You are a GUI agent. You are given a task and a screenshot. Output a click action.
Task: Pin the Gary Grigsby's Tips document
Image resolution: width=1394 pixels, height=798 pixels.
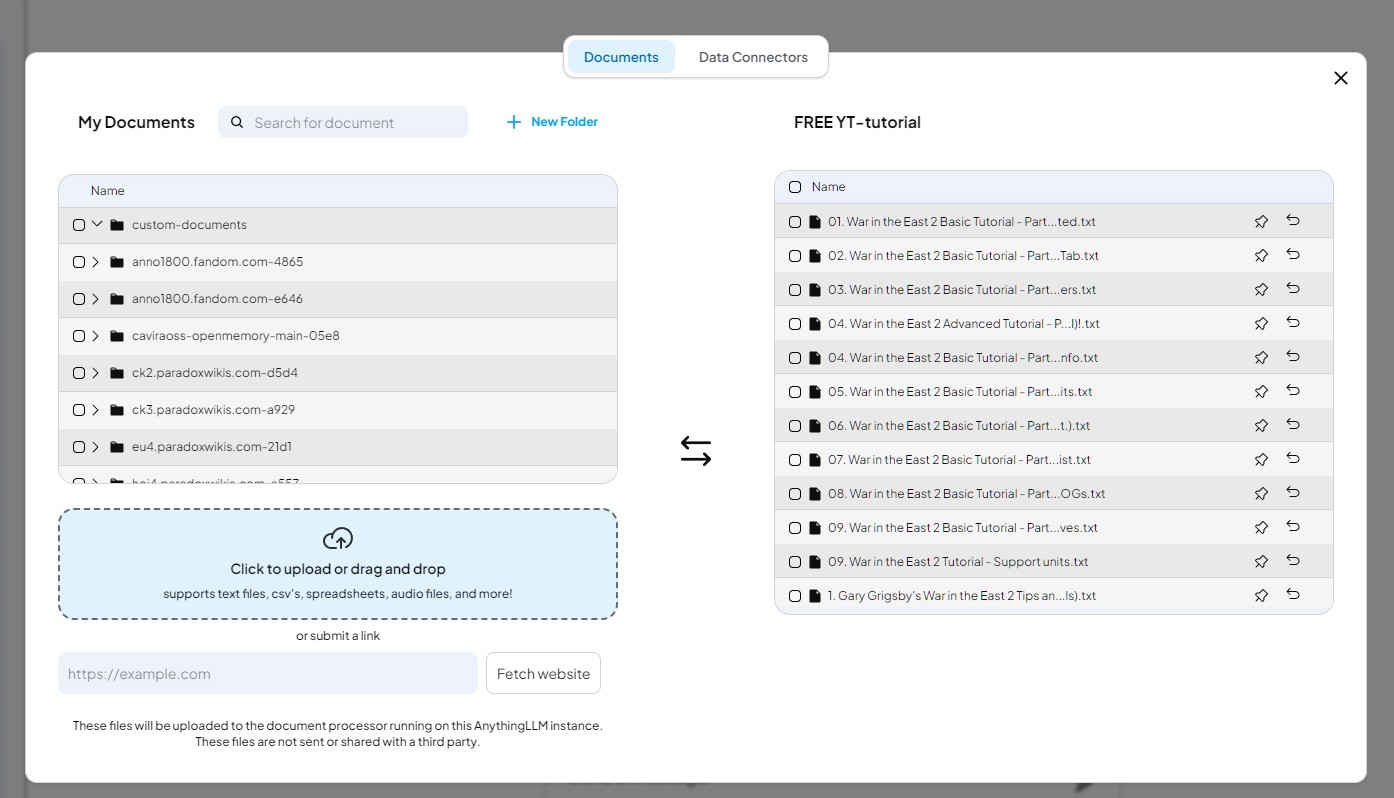(1261, 596)
